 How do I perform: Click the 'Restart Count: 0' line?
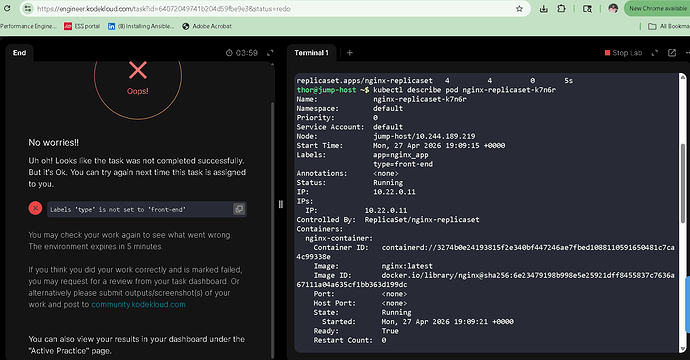coord(350,340)
